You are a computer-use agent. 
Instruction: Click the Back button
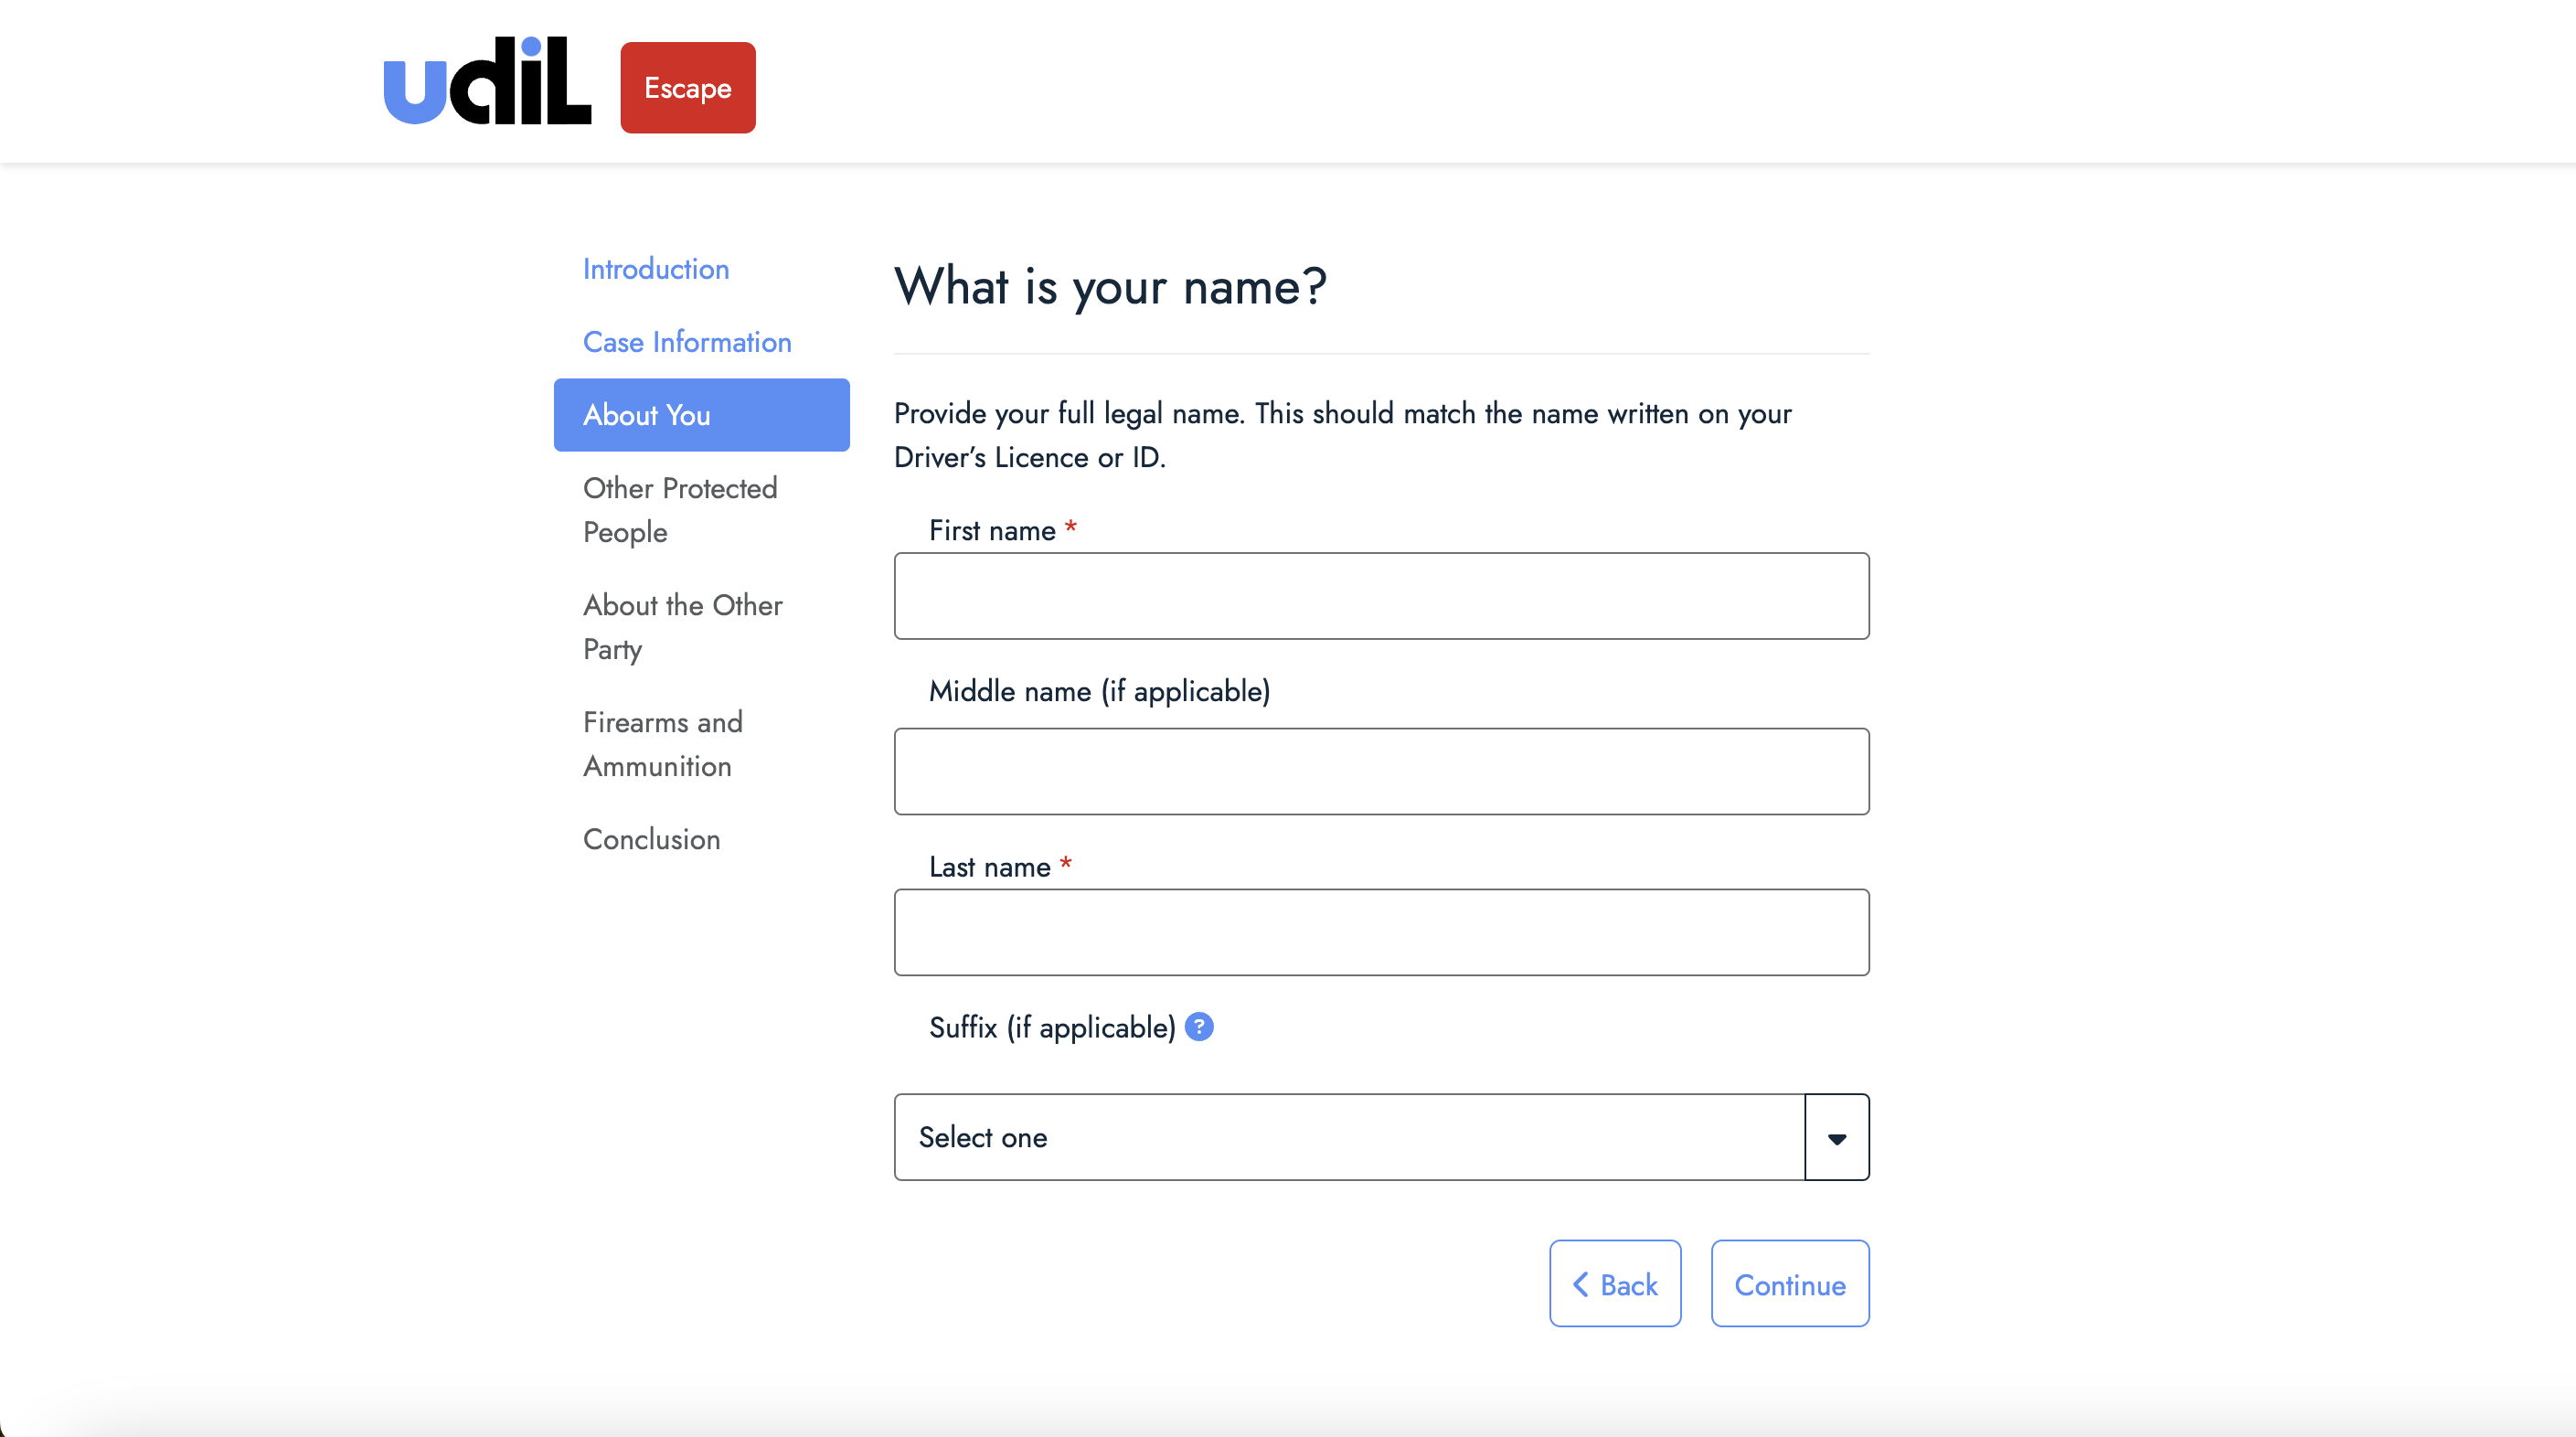tap(1614, 1284)
